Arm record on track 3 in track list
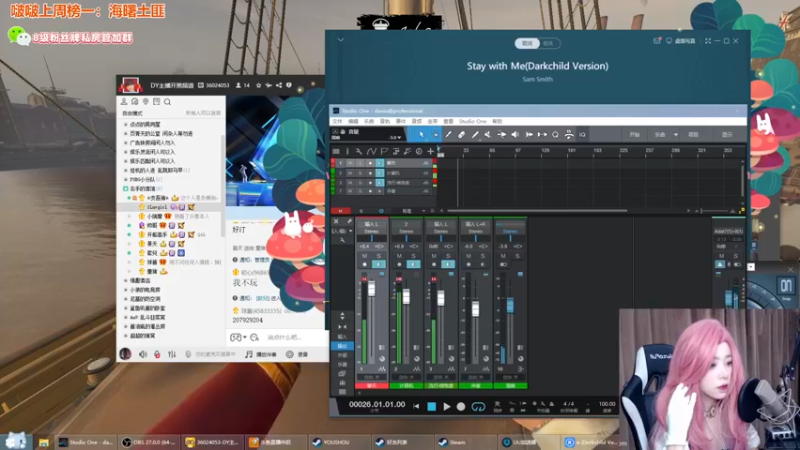Screen dimensions: 800x450 [x=370, y=182]
